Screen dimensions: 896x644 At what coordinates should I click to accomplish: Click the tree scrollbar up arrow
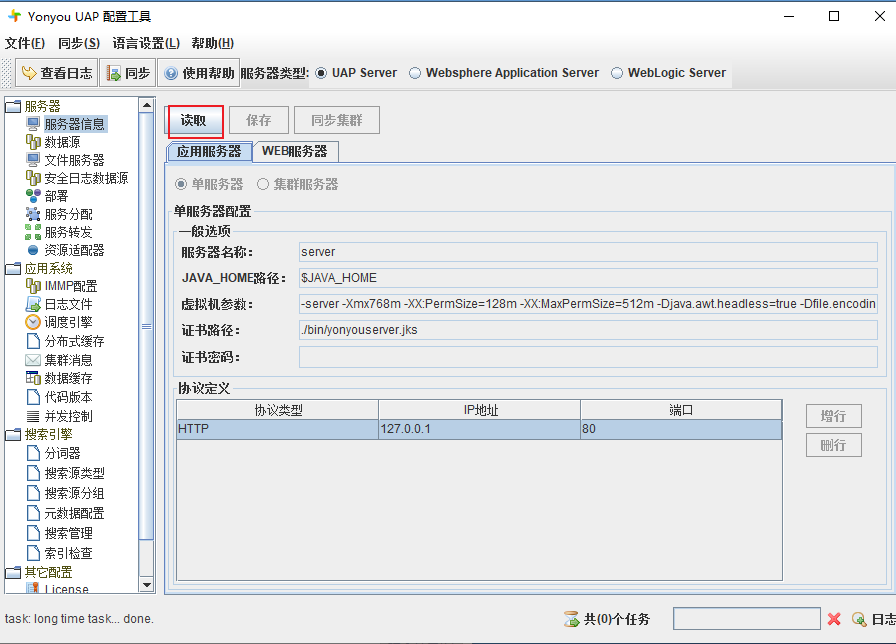(x=147, y=105)
